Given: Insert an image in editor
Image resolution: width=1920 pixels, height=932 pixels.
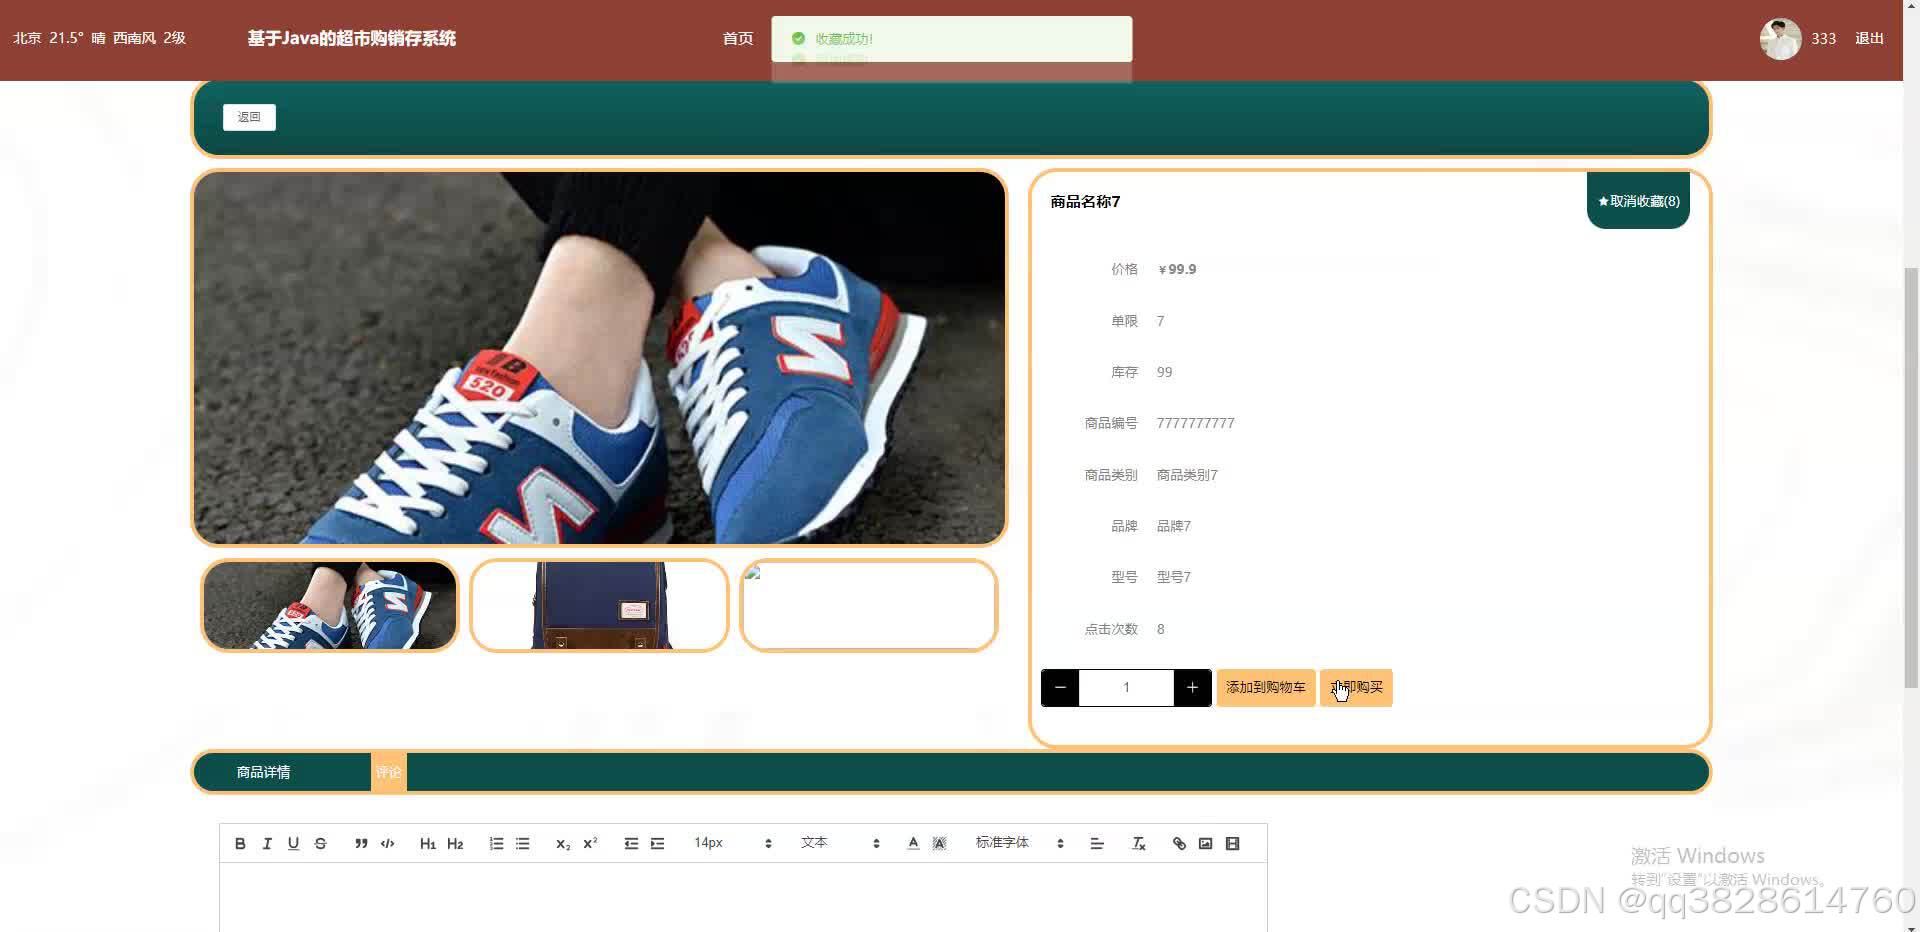Looking at the screenshot, I should [x=1206, y=844].
